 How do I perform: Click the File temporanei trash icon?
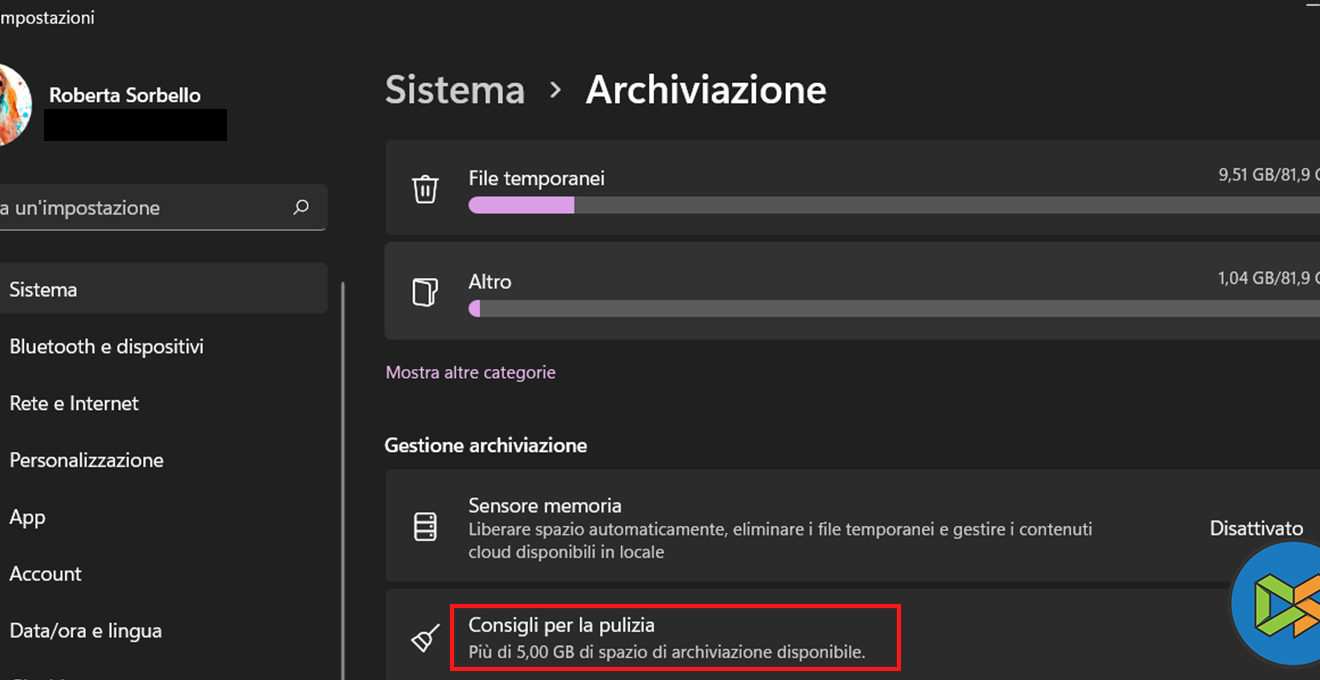point(425,189)
